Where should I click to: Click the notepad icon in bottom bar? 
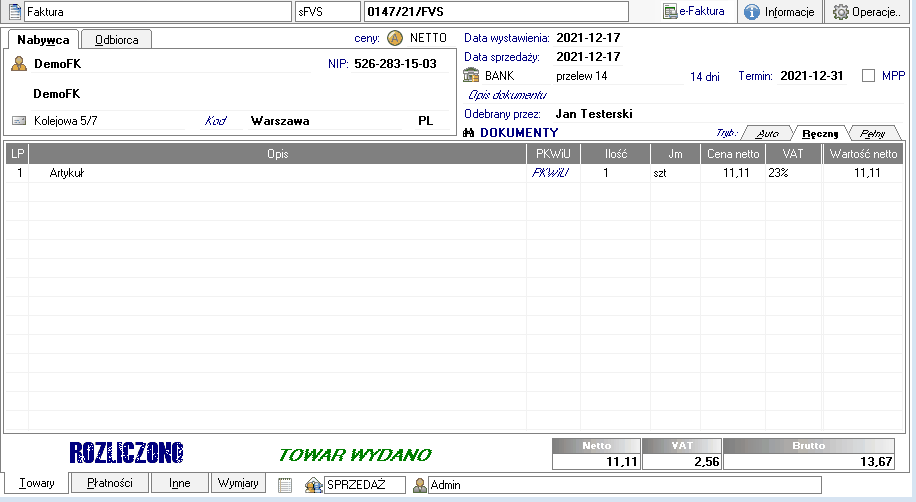285,485
